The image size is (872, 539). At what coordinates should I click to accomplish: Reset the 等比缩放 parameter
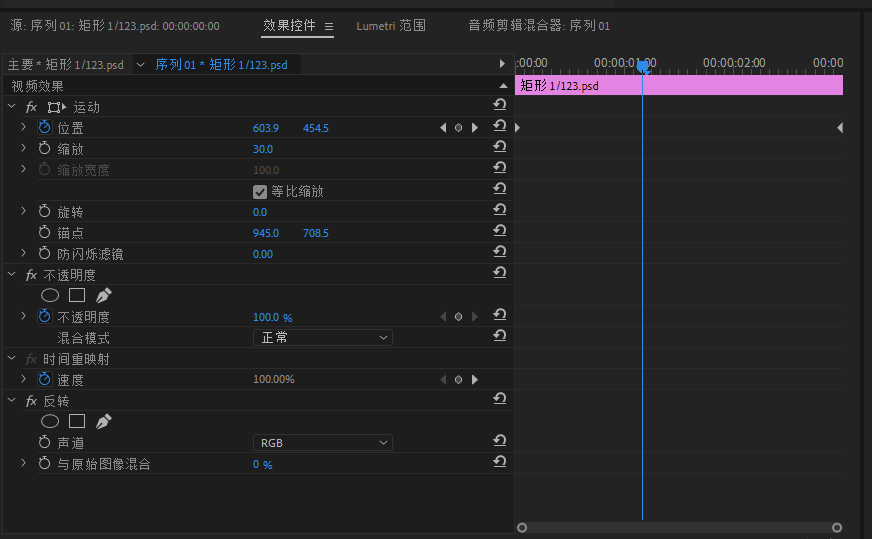[x=499, y=189]
